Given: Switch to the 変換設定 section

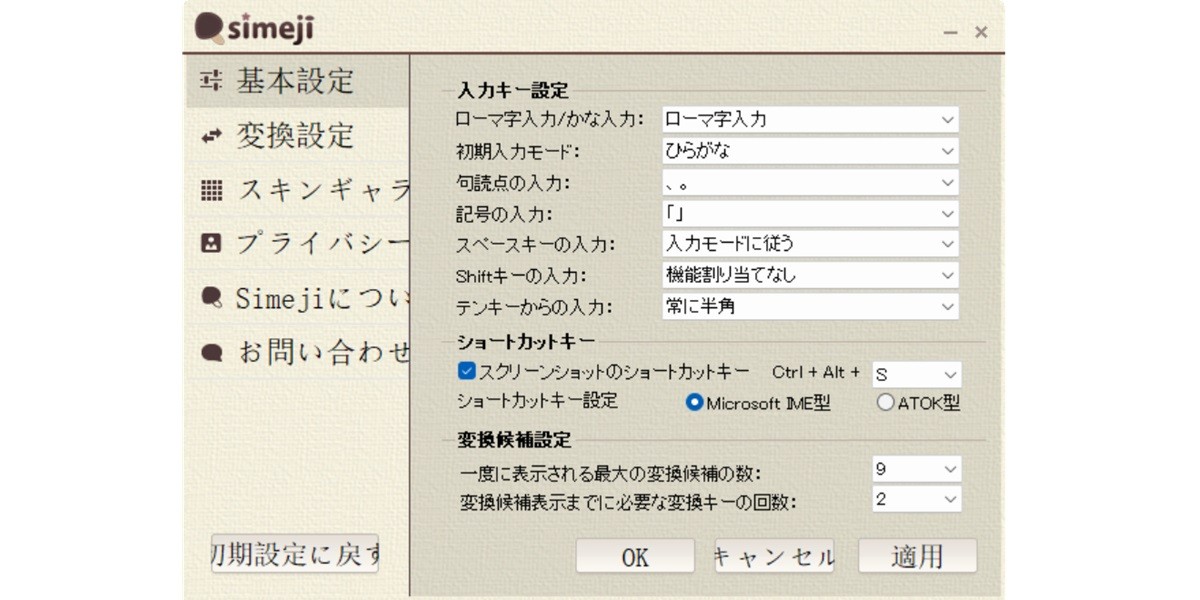Looking at the screenshot, I should click(x=290, y=136).
